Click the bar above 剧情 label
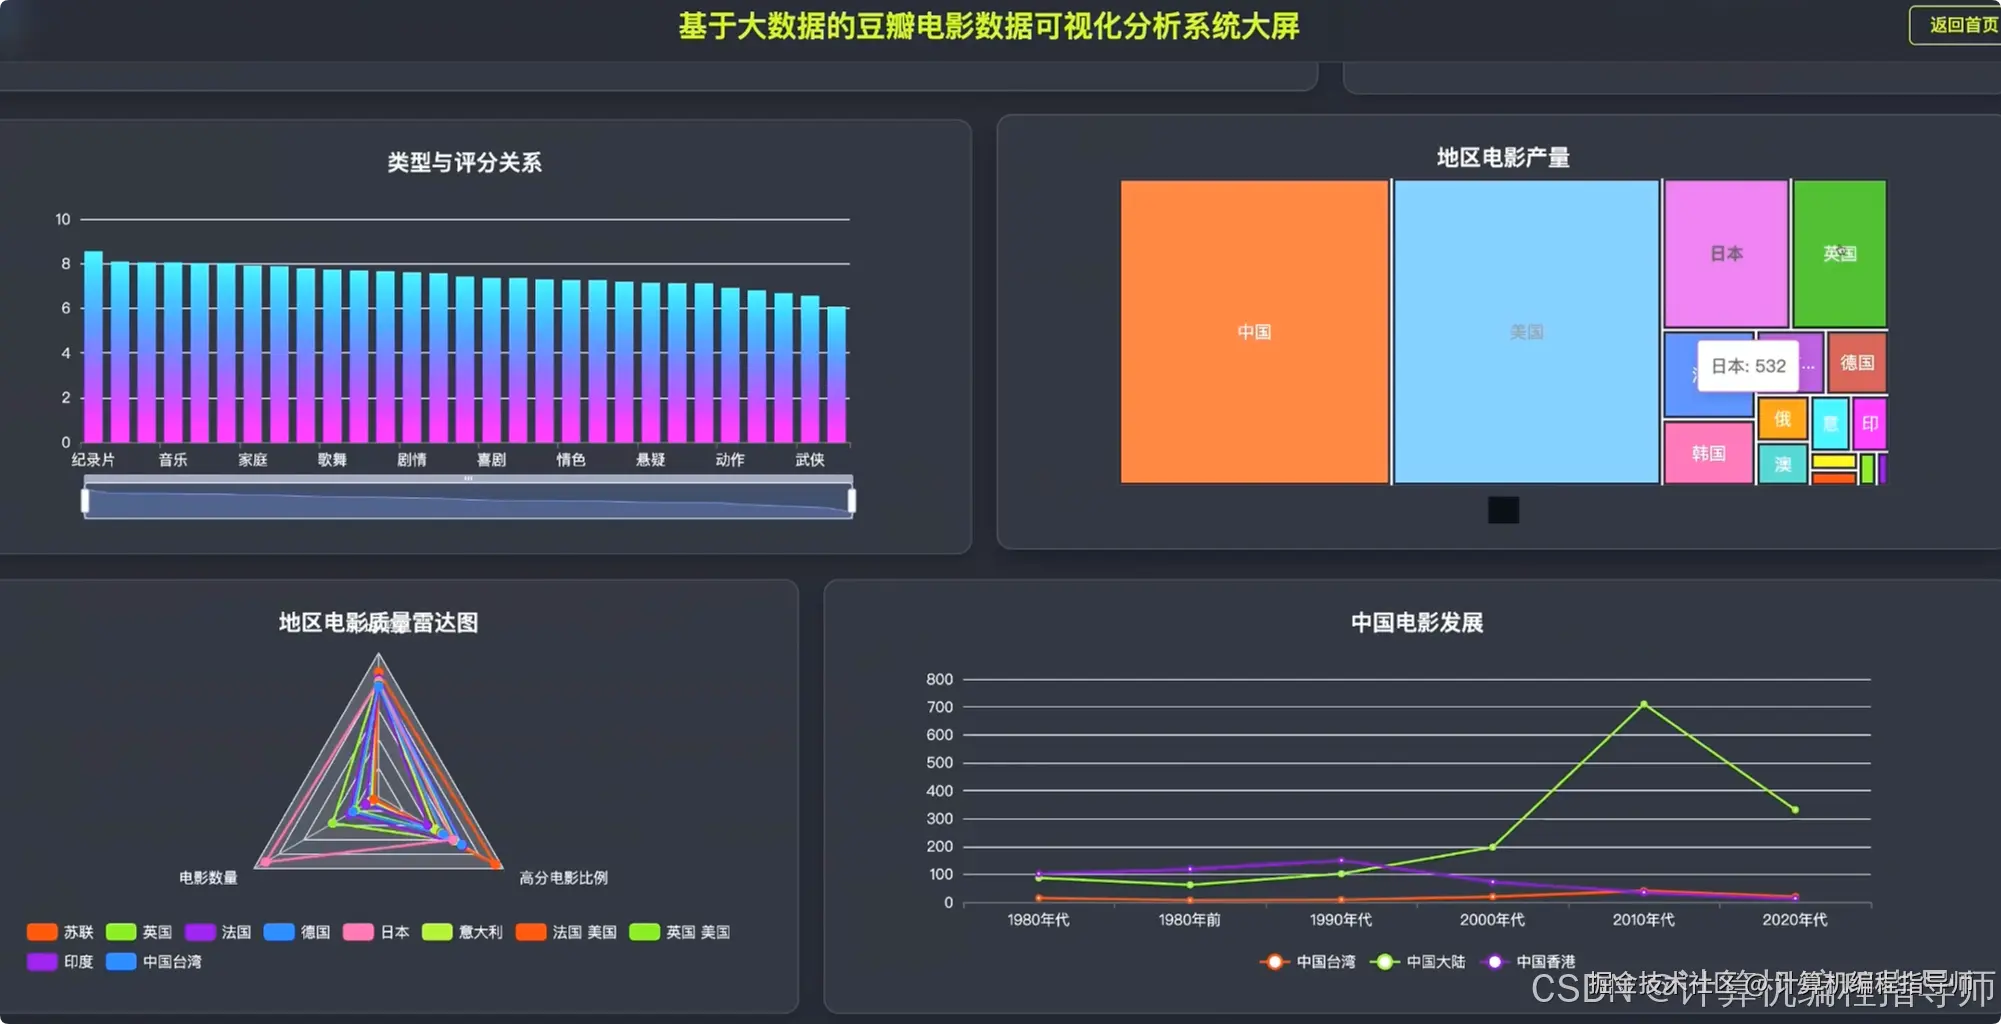 coord(412,358)
